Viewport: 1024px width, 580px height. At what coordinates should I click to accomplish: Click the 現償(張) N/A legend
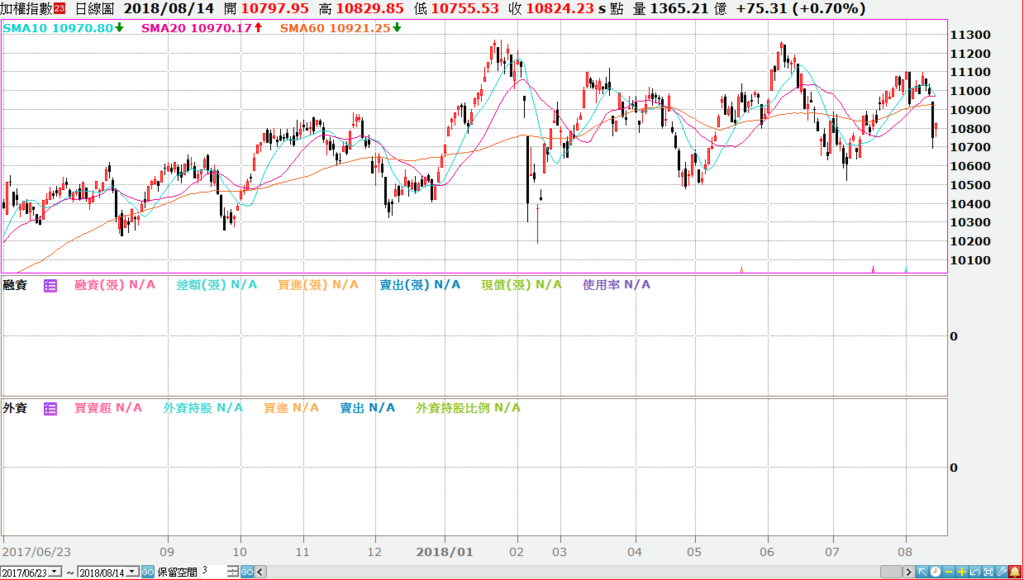point(521,285)
